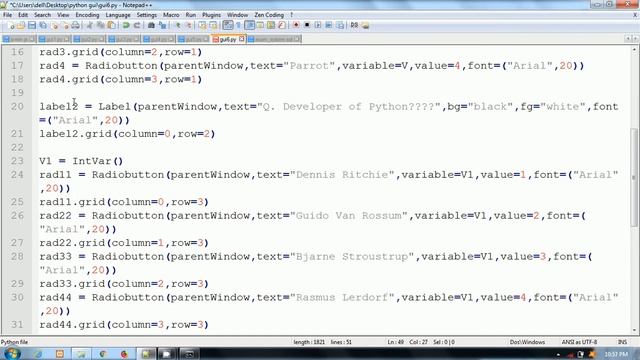Click in line 21 'label2.grid(column=0,row=2)'
This screenshot has width=640, height=360.
(127, 134)
